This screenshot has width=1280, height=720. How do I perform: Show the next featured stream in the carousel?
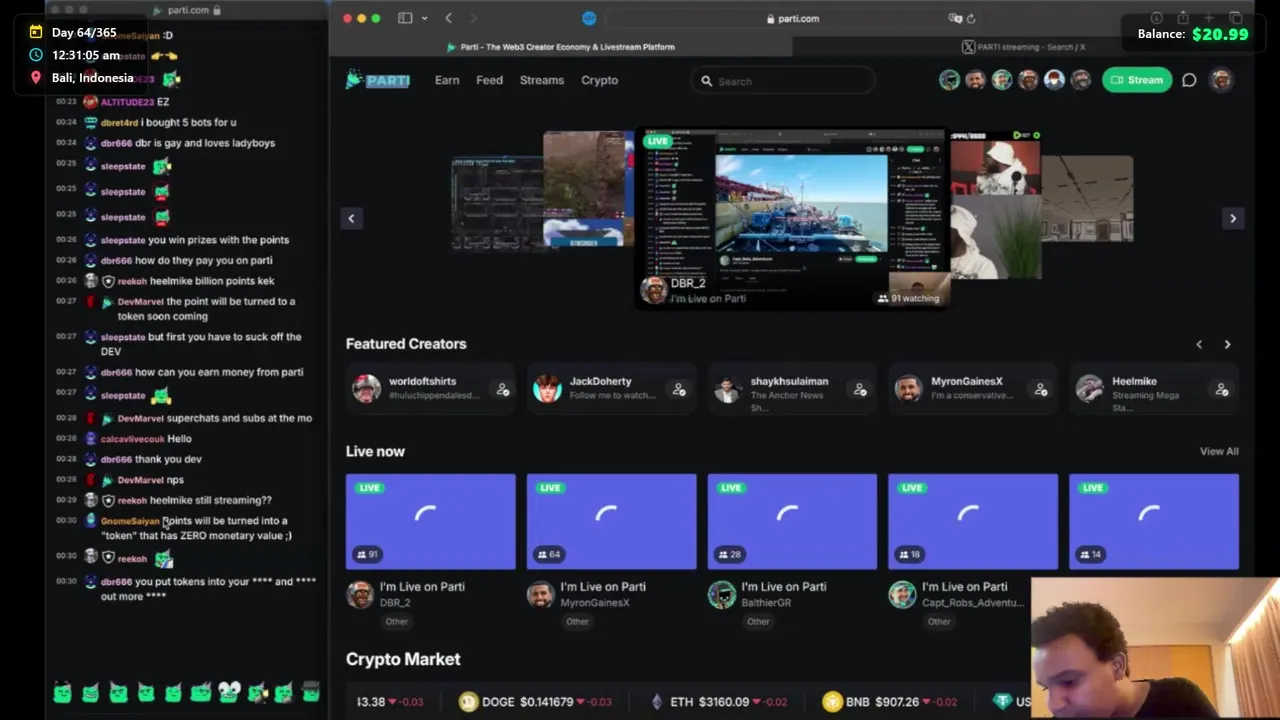[1232, 218]
